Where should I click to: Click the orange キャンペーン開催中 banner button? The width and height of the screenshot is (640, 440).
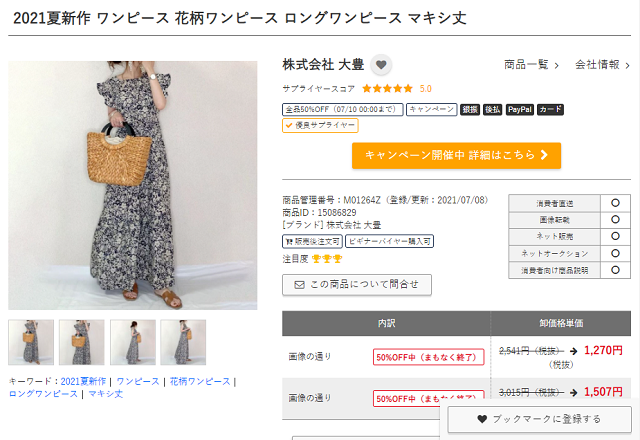pyautogui.click(x=456, y=155)
